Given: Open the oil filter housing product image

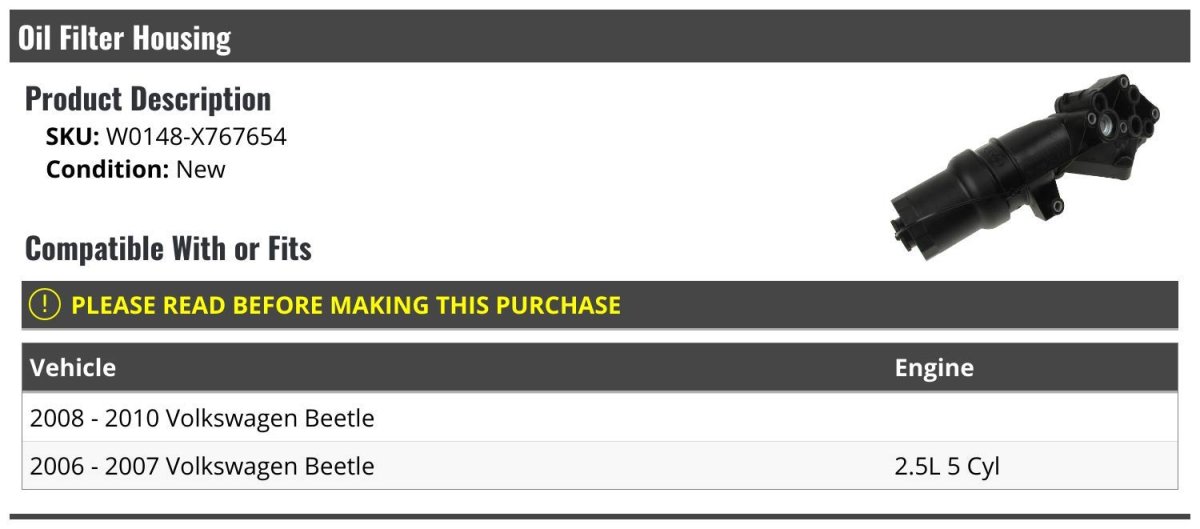Looking at the screenshot, I should coord(1023,168).
